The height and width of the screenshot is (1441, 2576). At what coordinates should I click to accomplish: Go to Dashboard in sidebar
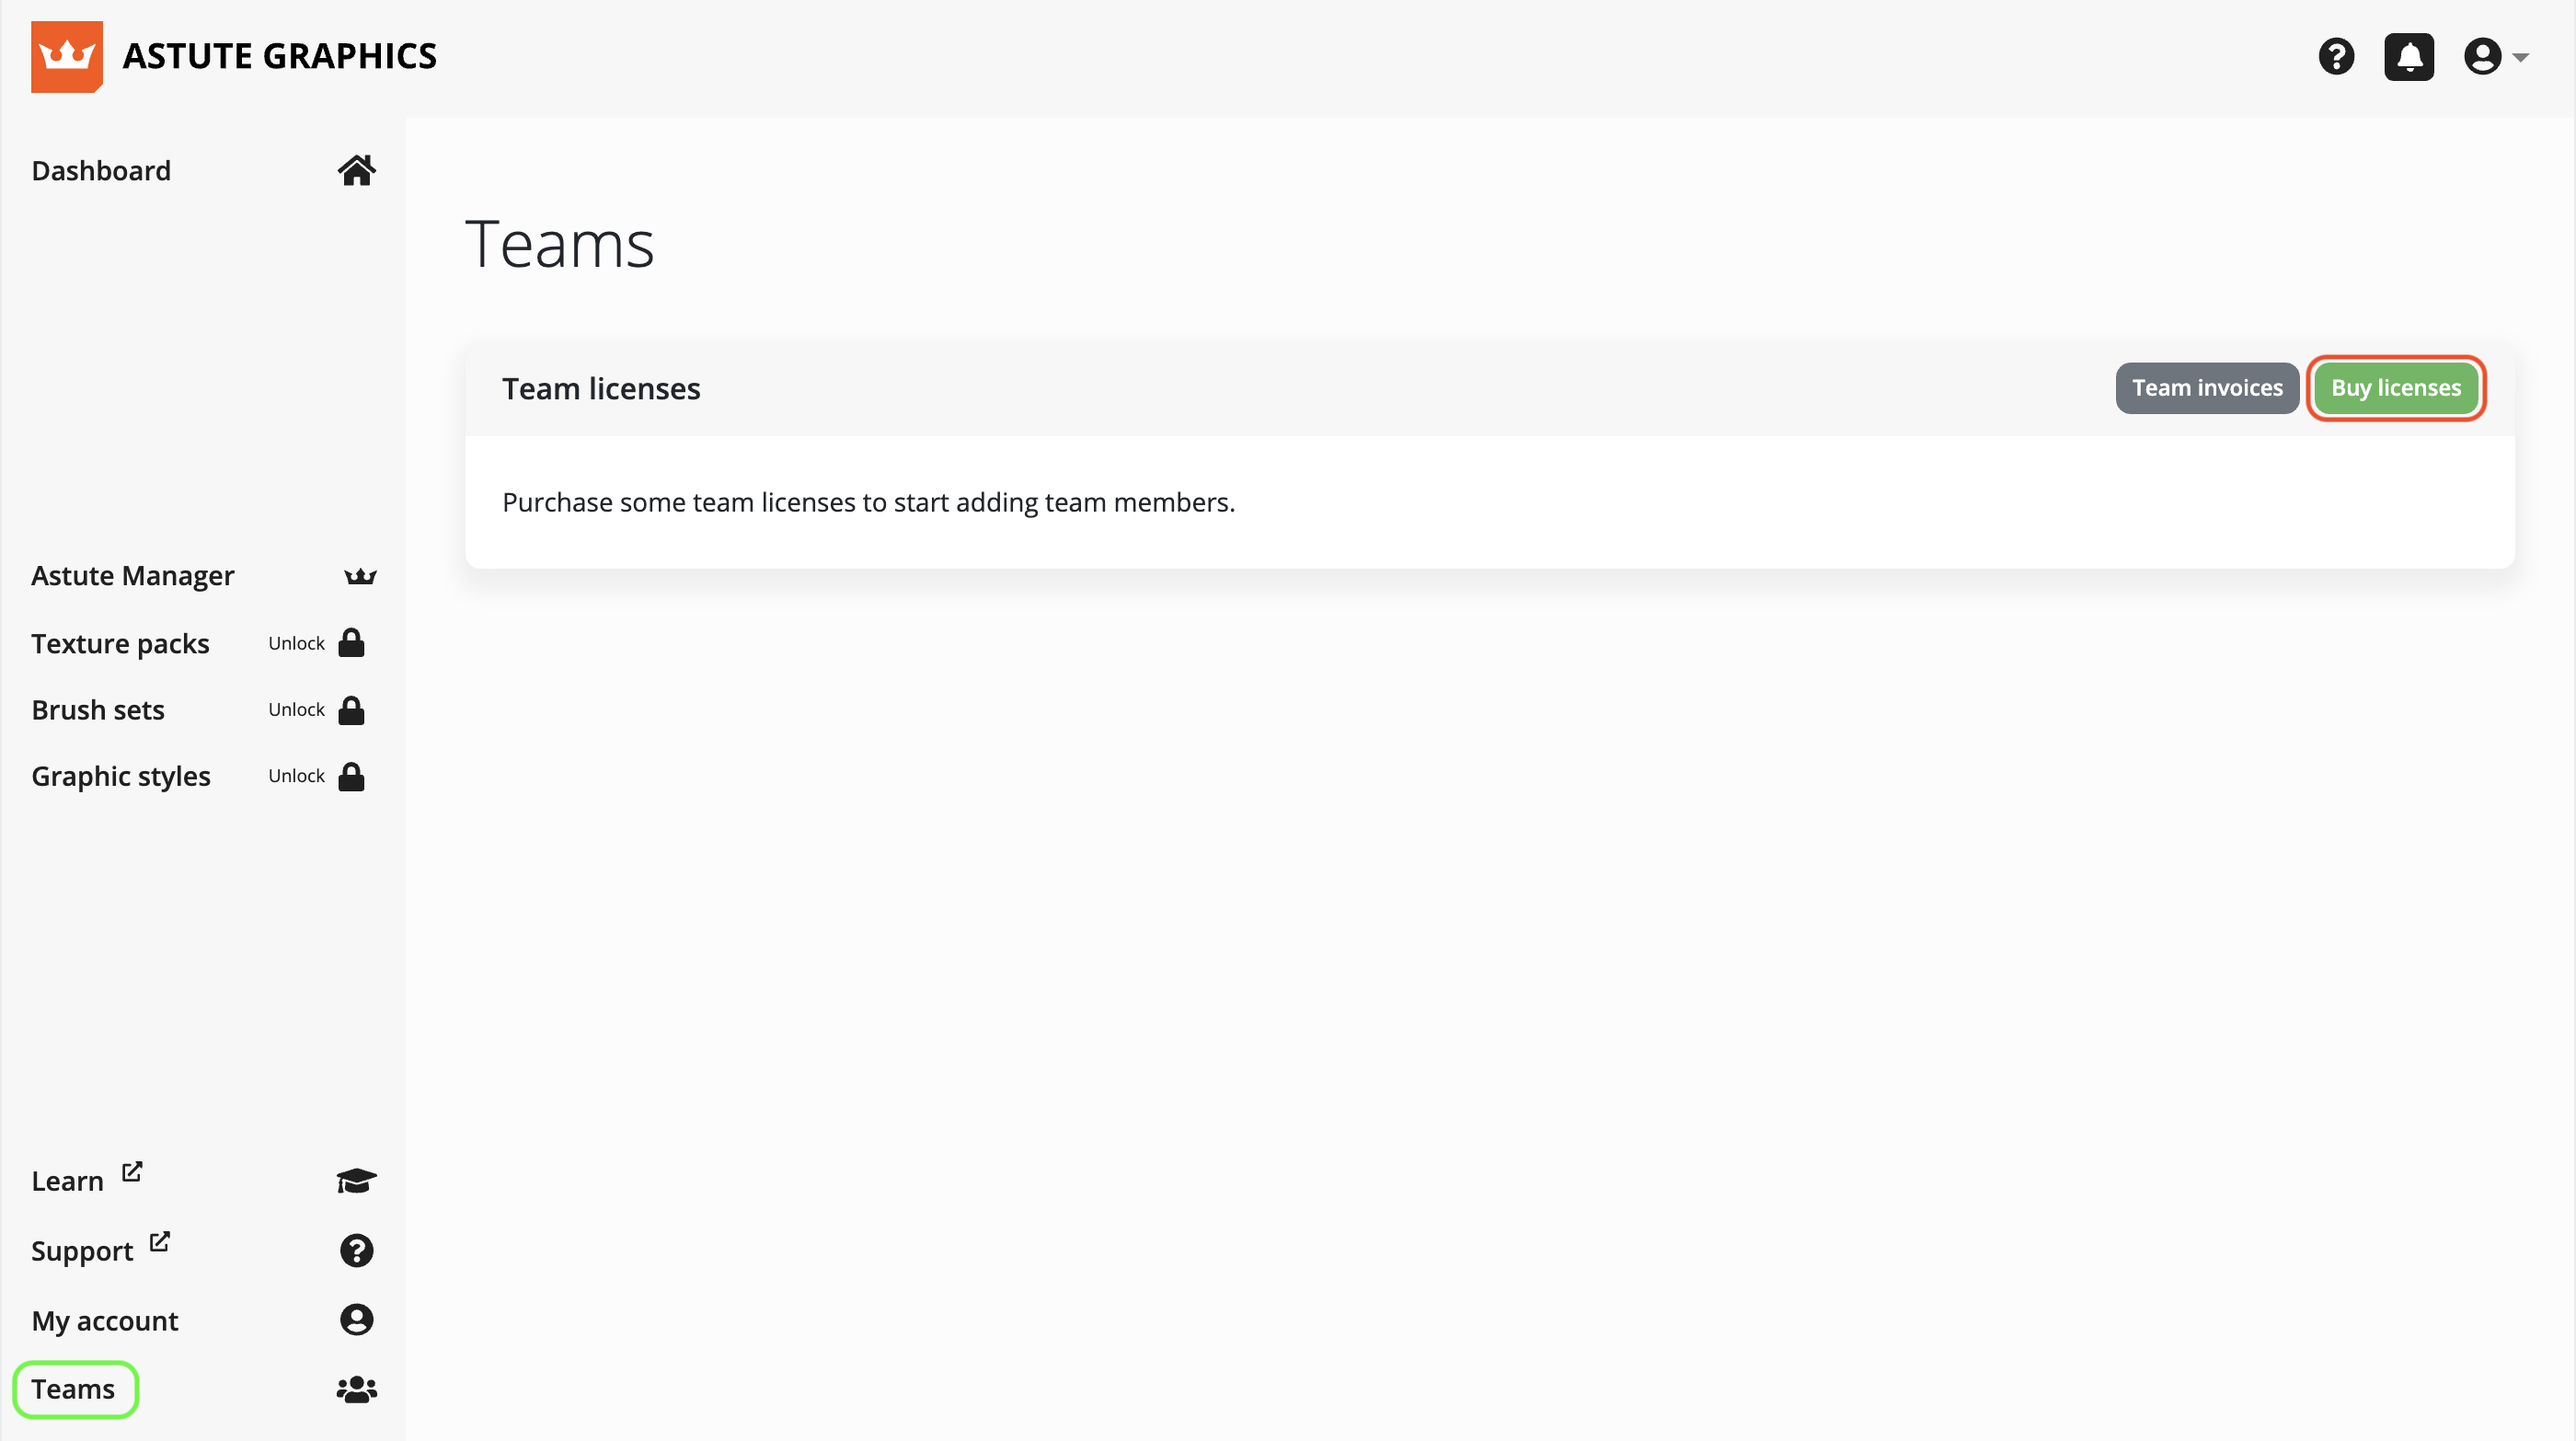tap(101, 171)
